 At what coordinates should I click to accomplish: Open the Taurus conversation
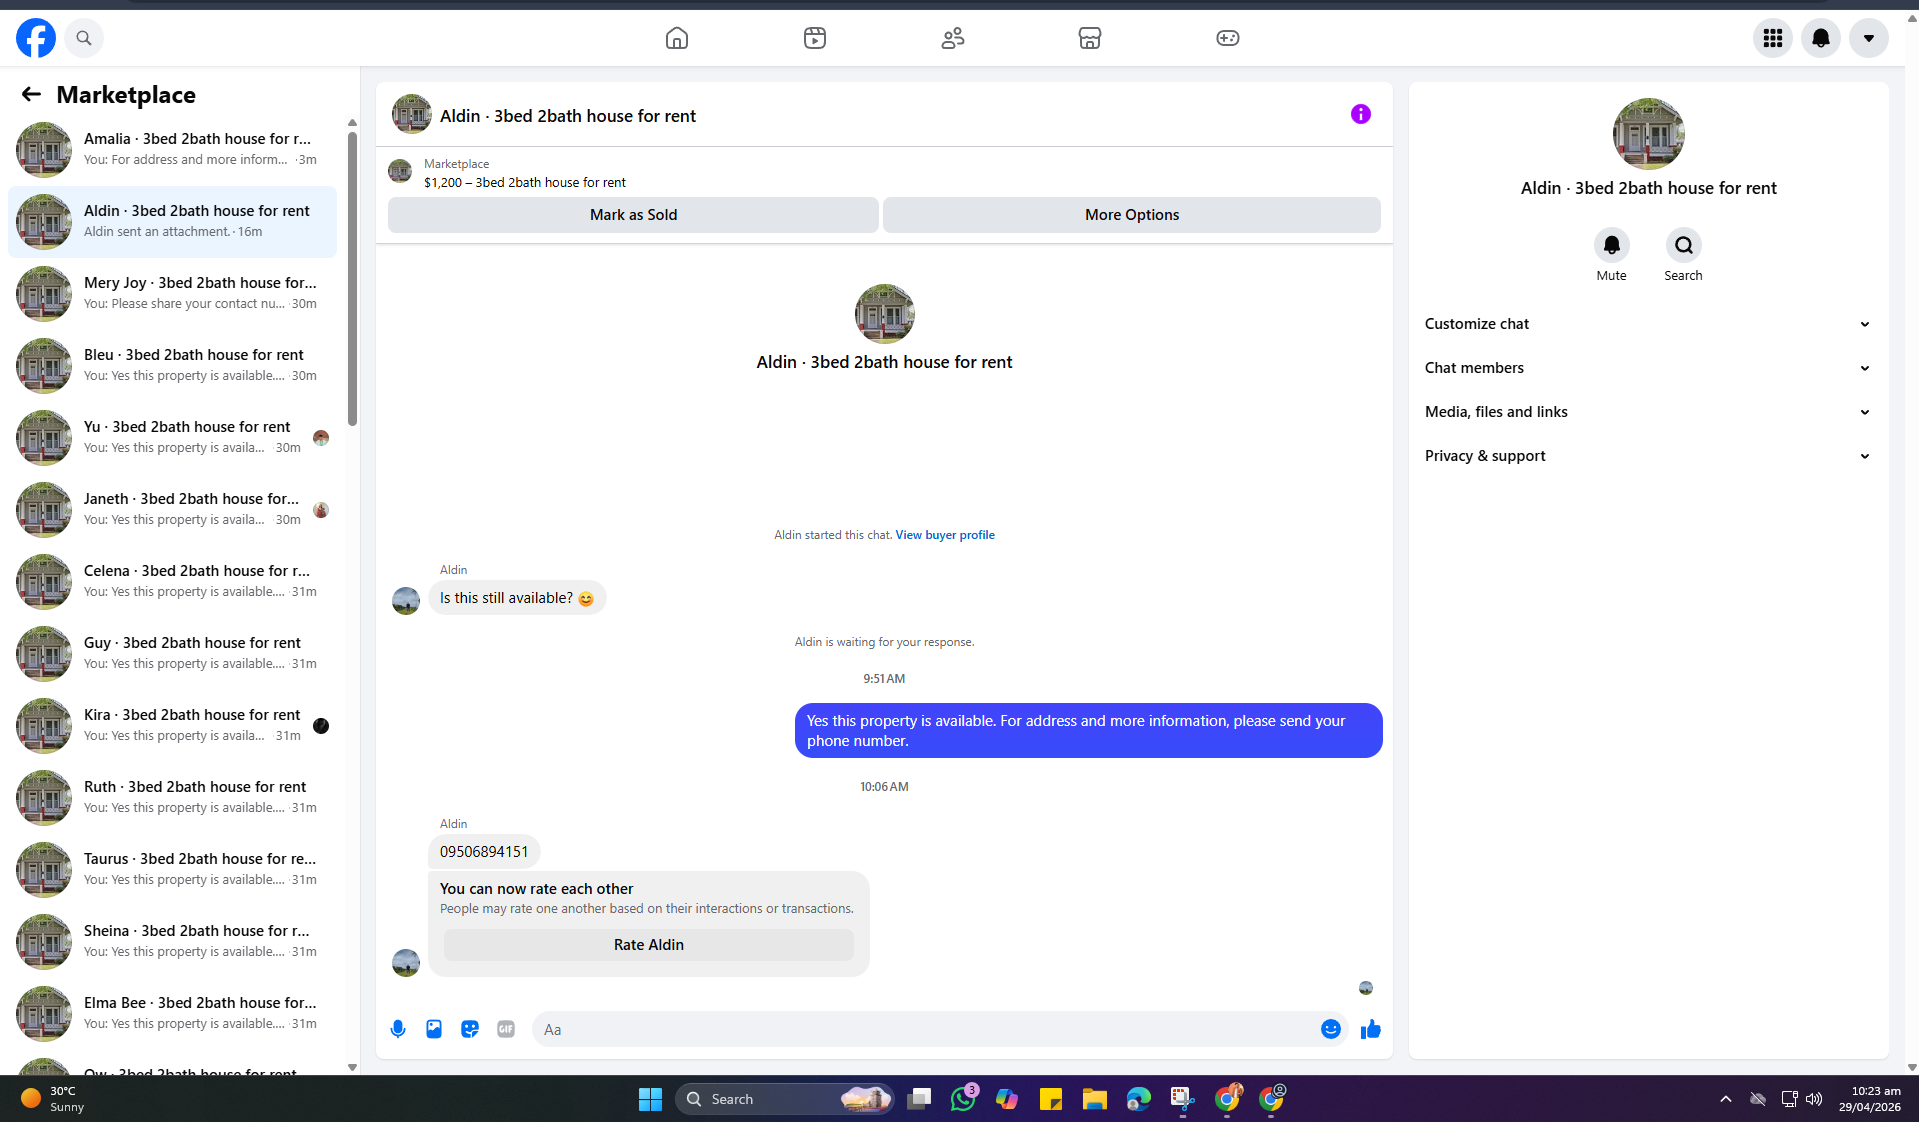[172, 869]
